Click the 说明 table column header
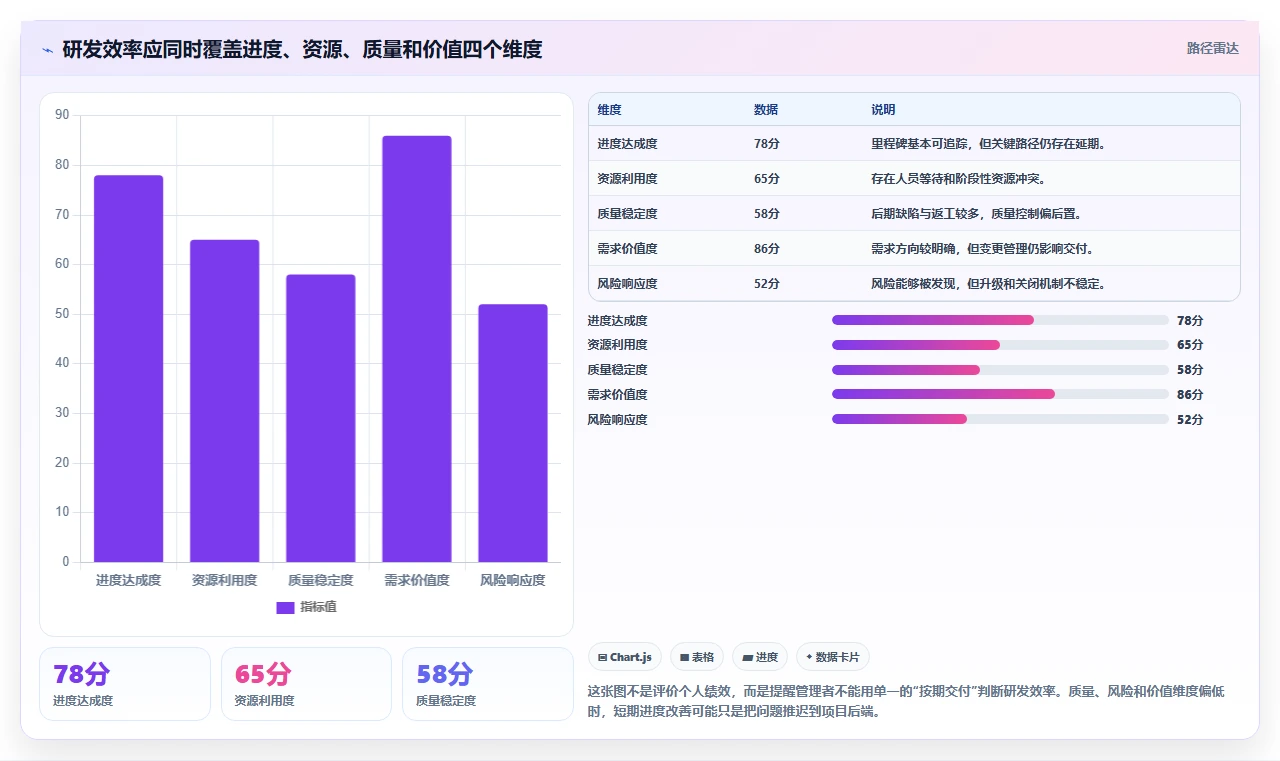Screen dimensions: 1280x761 click(x=883, y=110)
